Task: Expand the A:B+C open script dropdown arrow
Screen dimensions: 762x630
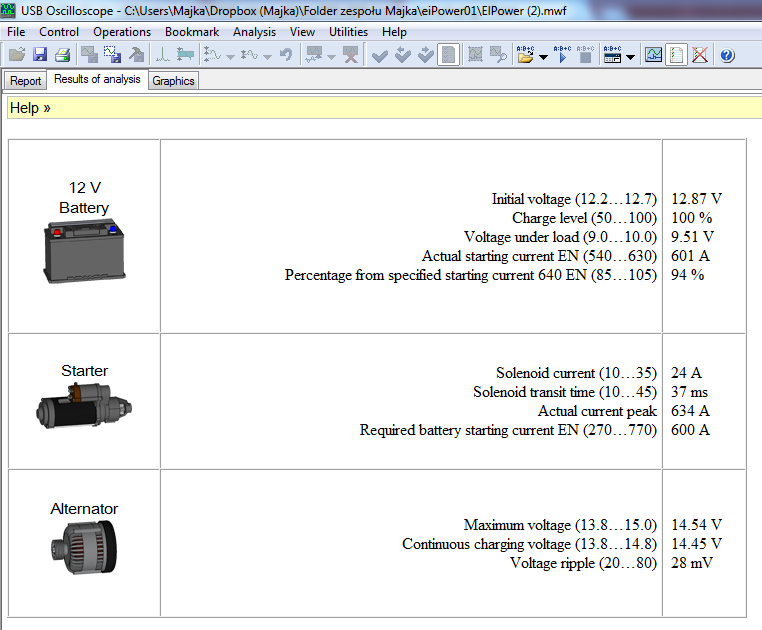Action: [x=543, y=57]
